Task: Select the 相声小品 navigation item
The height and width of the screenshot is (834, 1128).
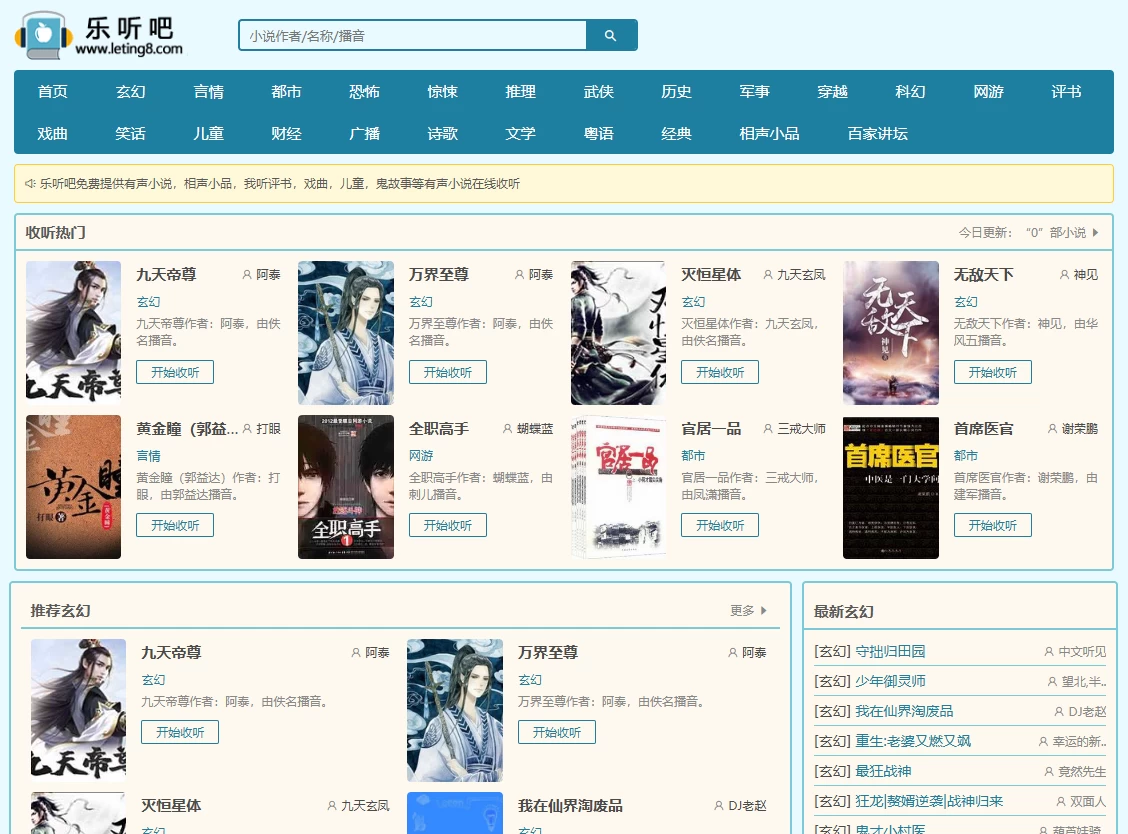Action: click(769, 134)
